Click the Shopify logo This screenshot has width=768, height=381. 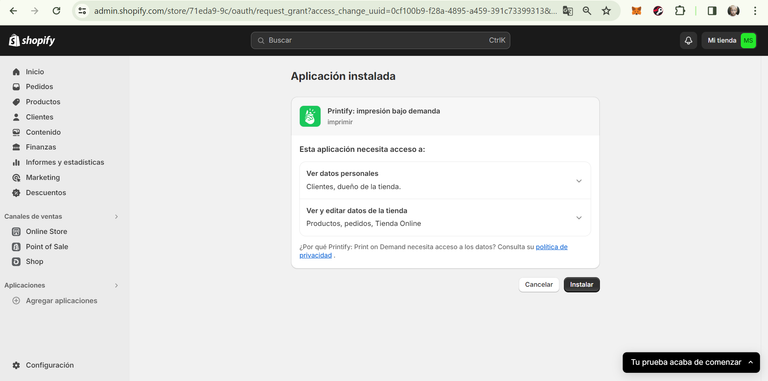click(32, 41)
